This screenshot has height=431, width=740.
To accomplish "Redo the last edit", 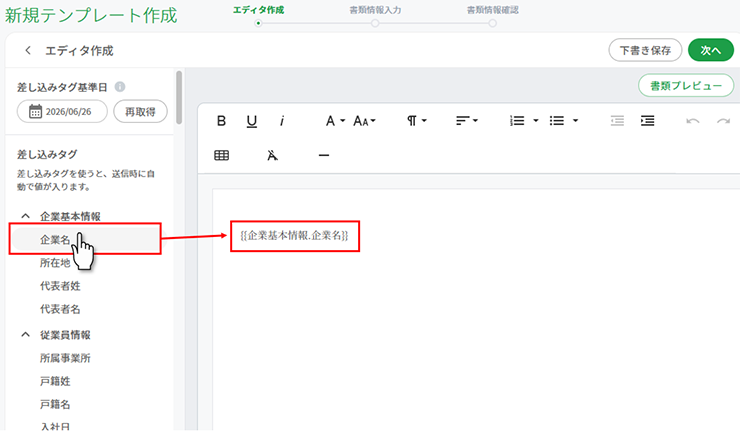I will pos(723,121).
